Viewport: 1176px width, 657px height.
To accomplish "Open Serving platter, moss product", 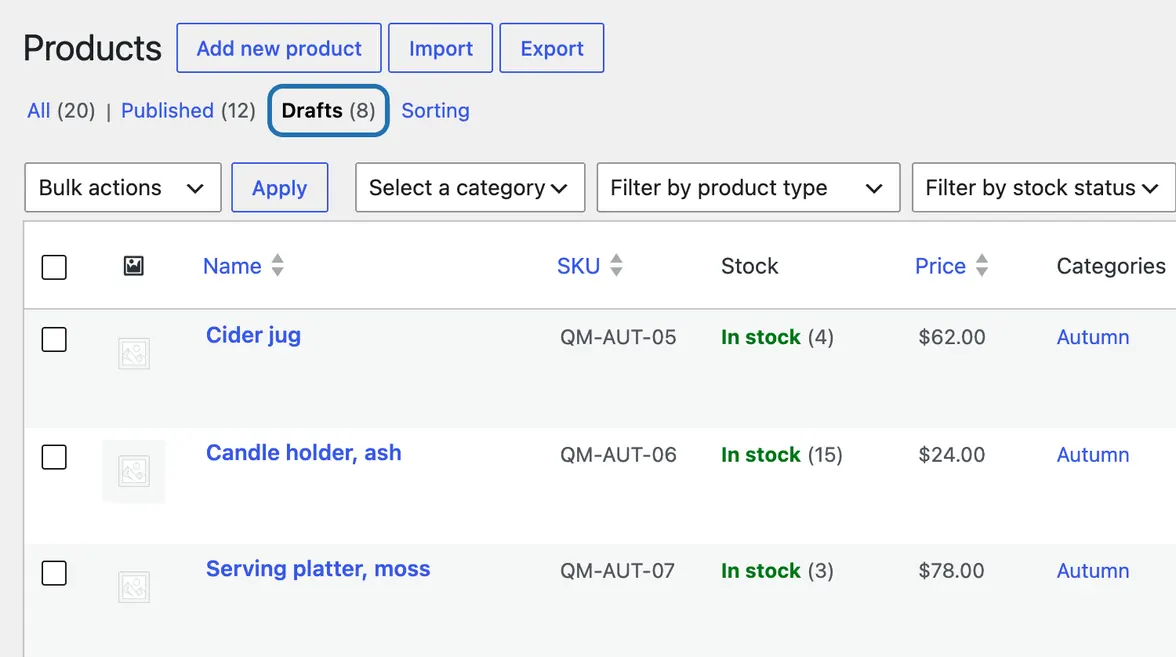I will [318, 569].
